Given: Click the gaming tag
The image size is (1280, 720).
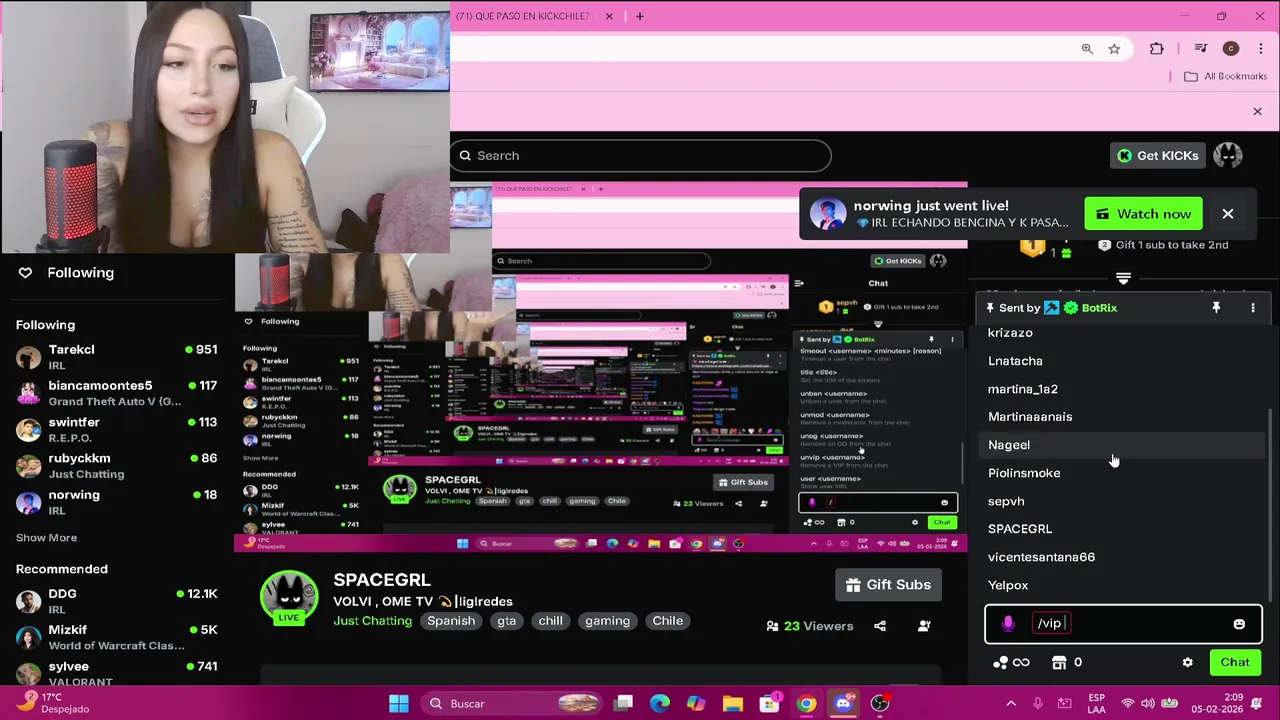Looking at the screenshot, I should 607,621.
